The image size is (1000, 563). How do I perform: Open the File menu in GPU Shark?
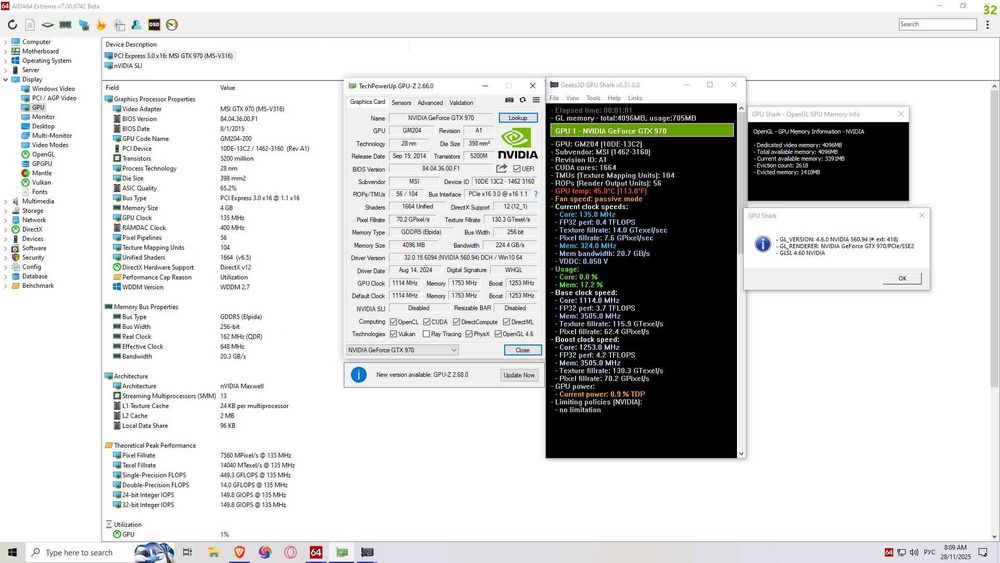pos(554,98)
